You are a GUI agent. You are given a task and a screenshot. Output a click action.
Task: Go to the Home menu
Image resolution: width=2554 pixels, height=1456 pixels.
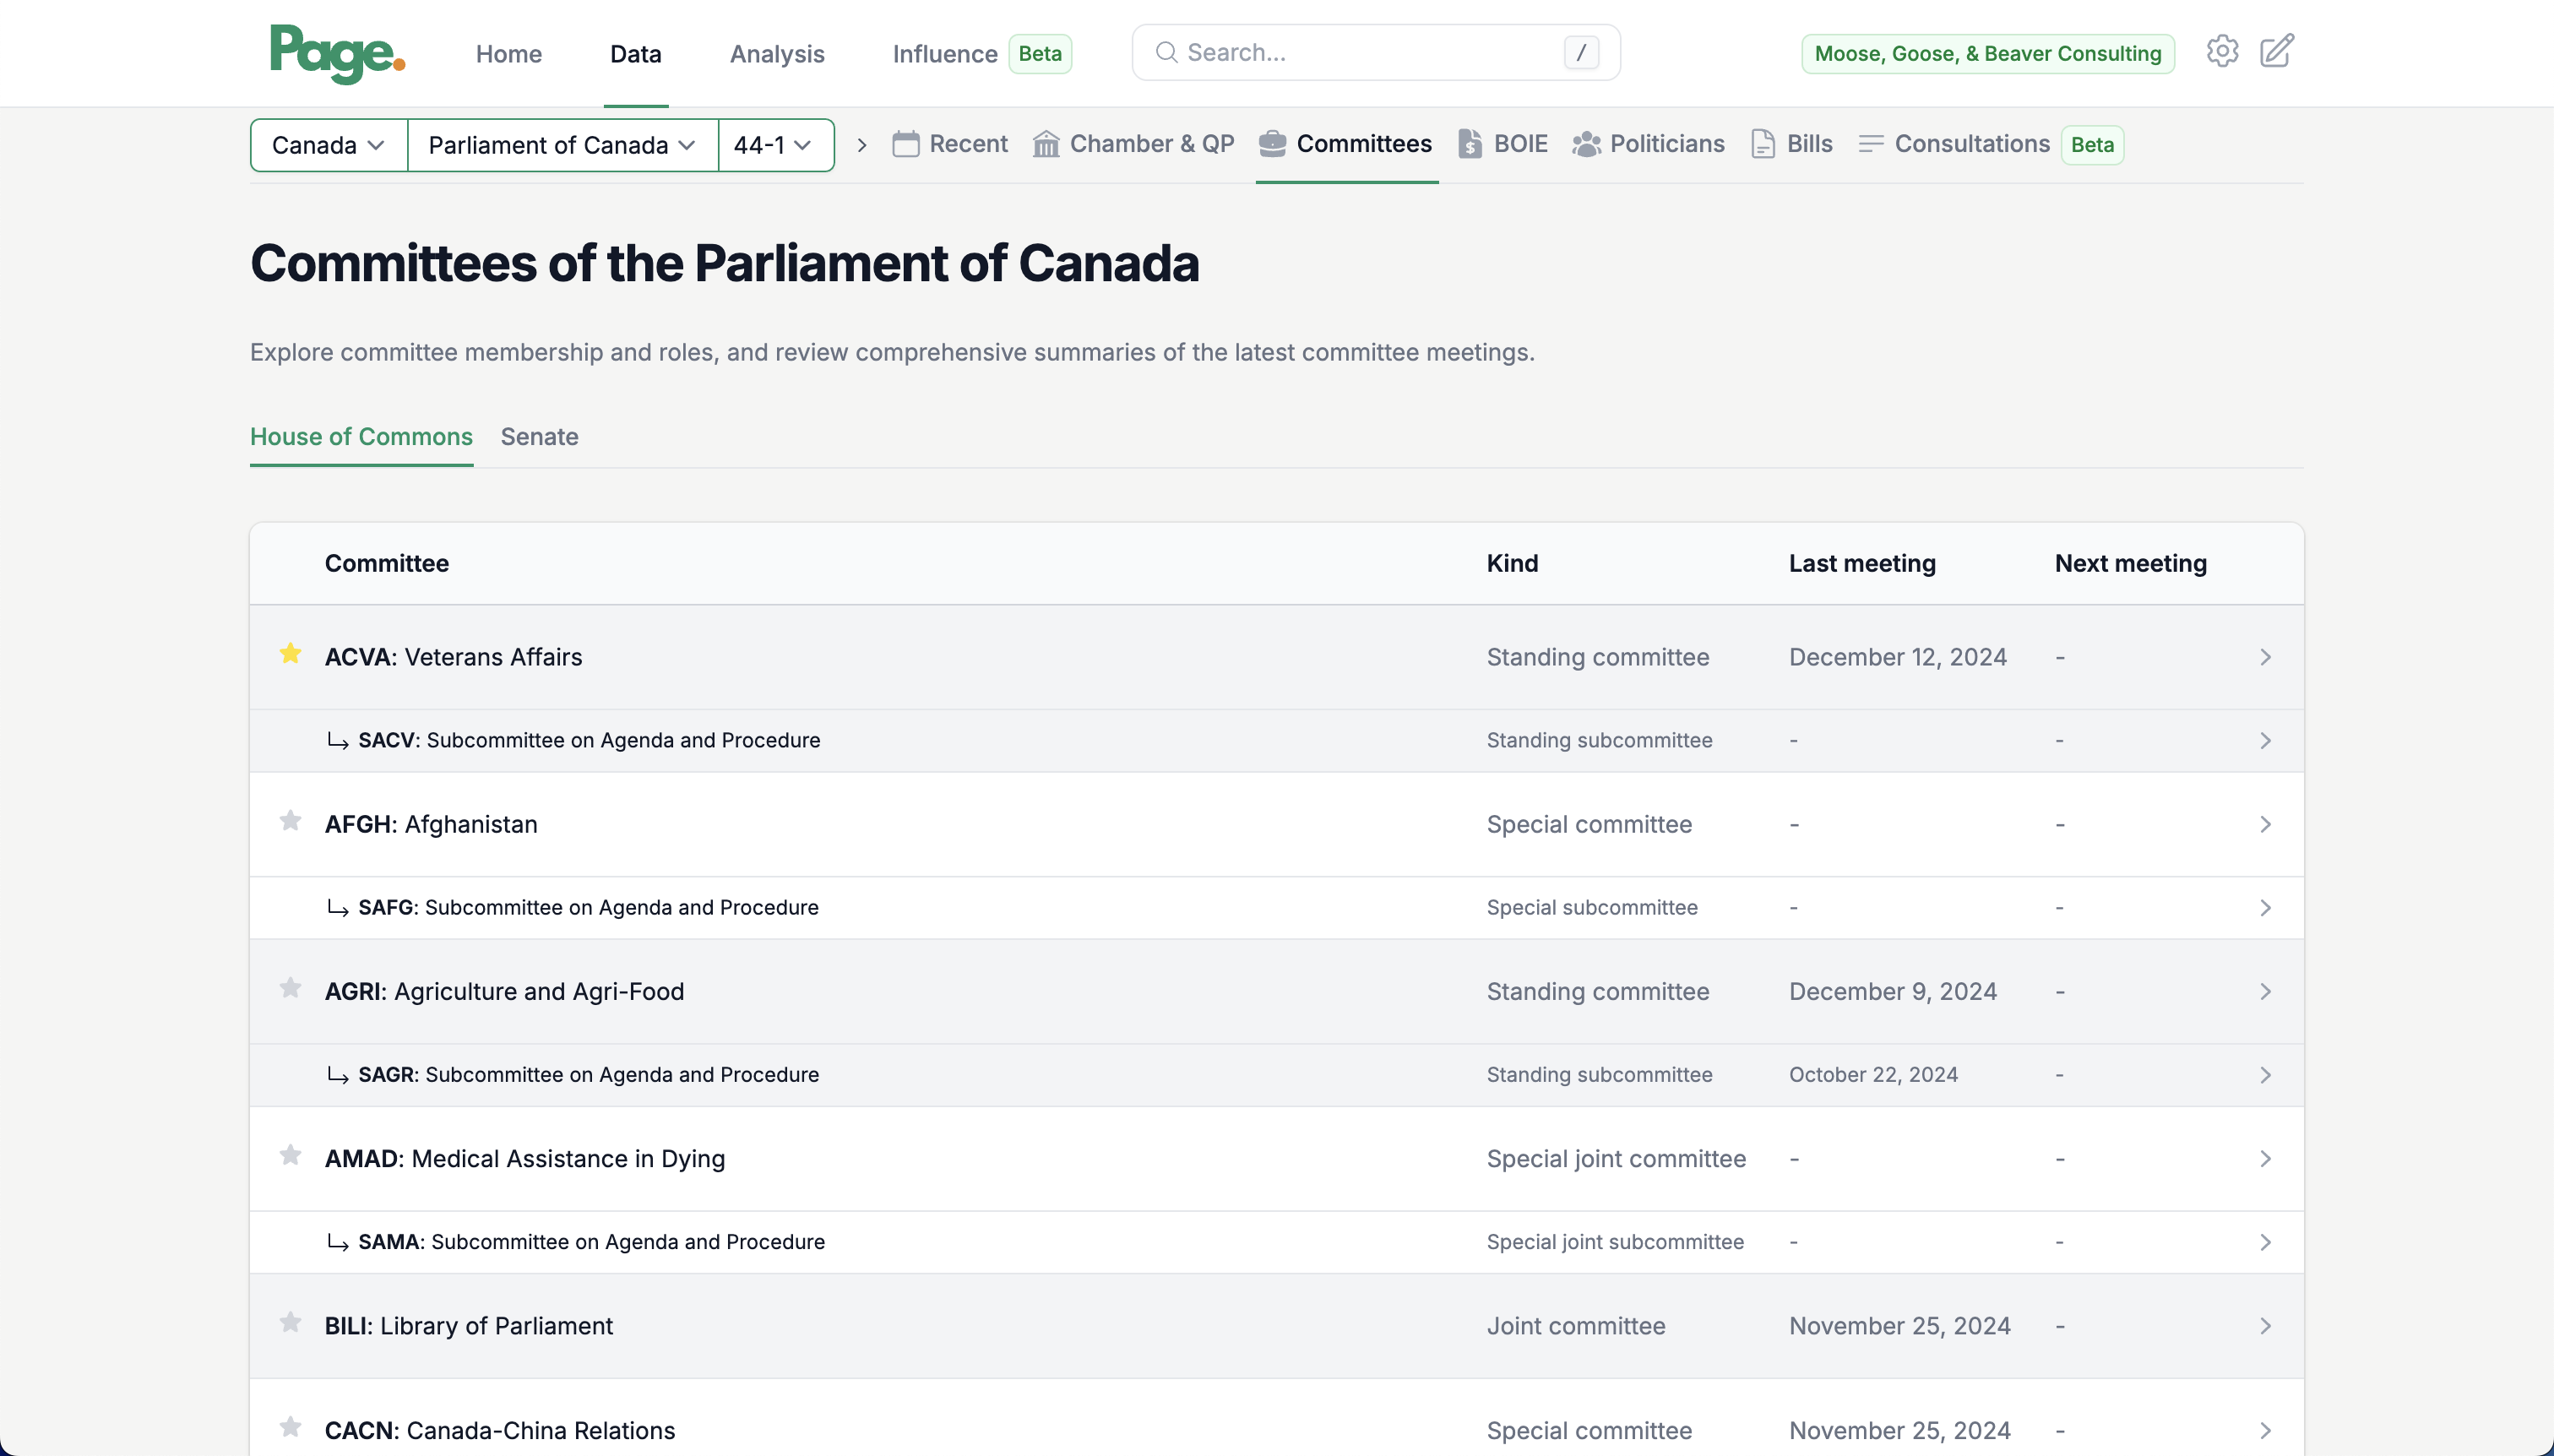[x=509, y=54]
